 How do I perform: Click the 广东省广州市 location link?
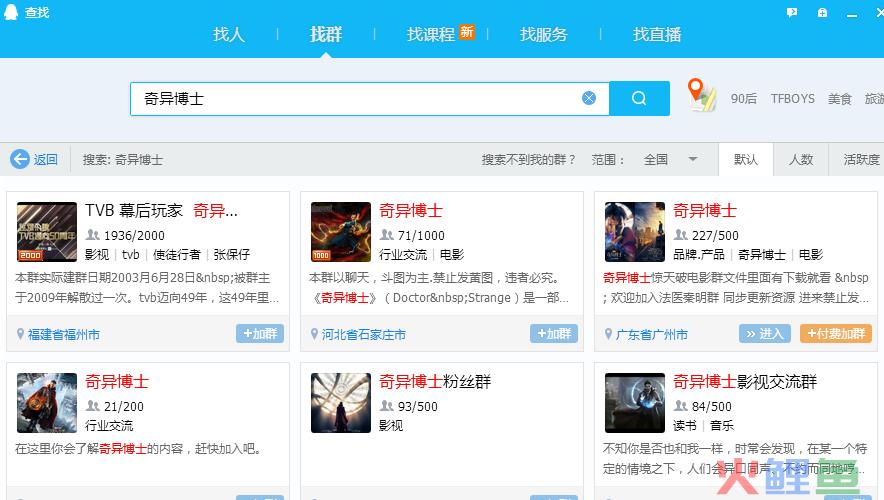tap(652, 334)
